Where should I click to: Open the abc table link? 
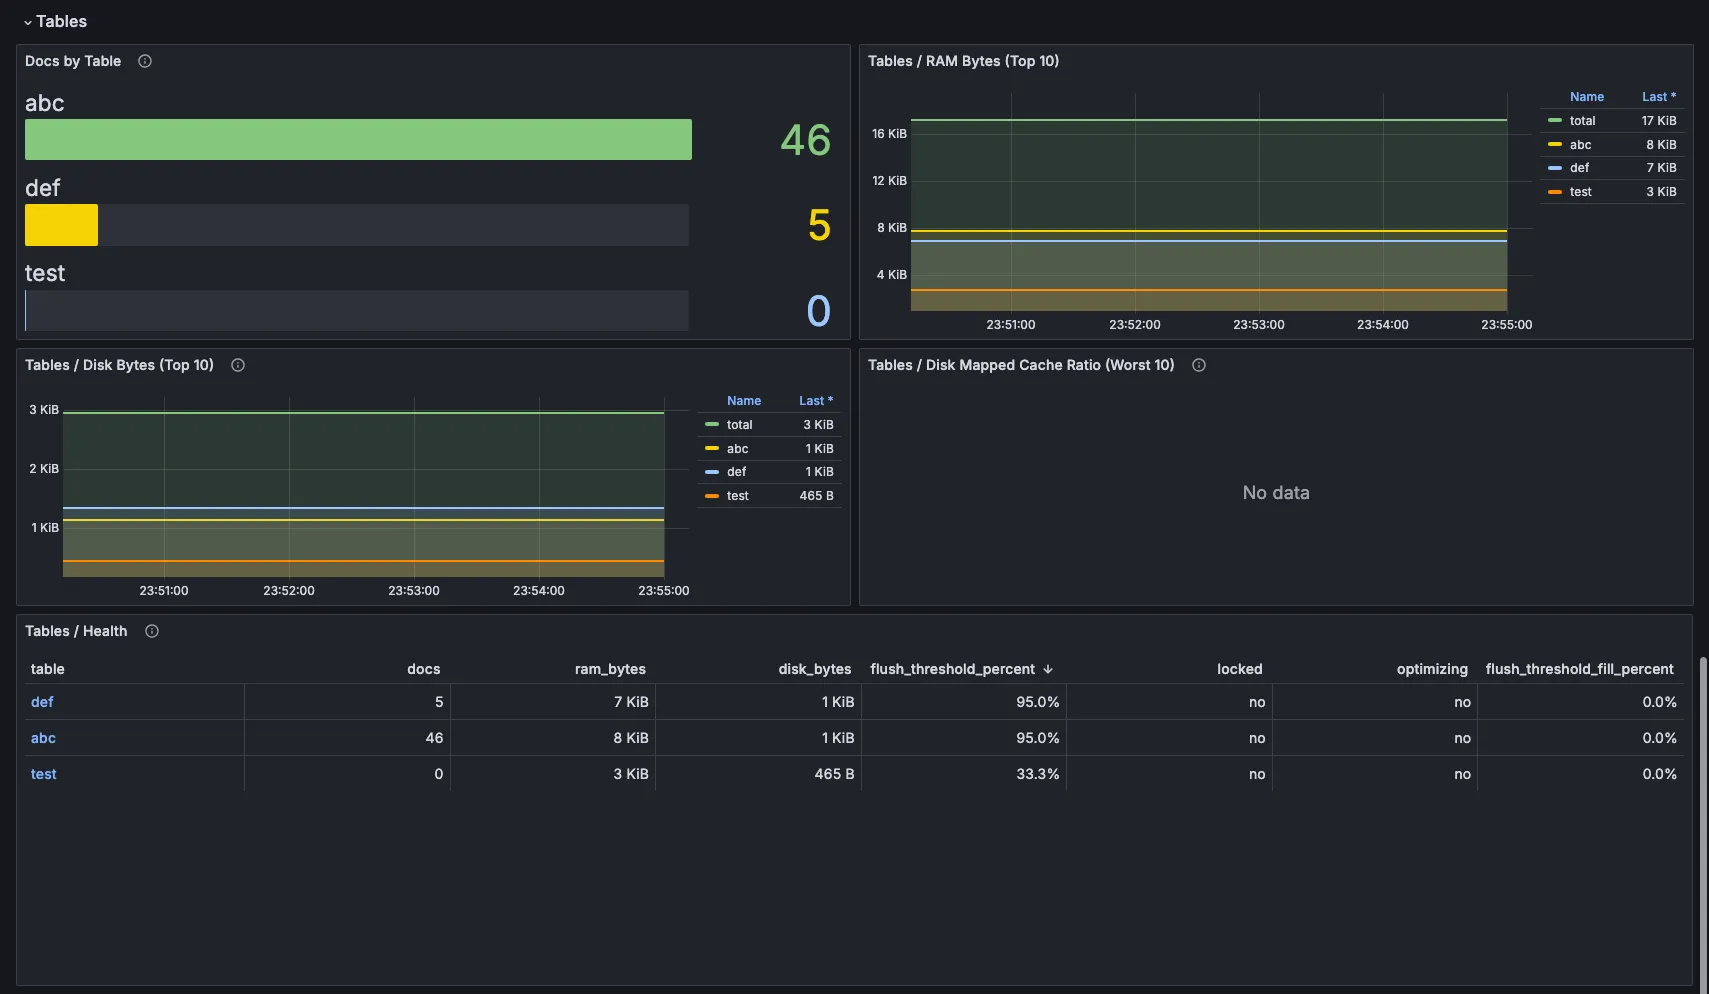(43, 738)
